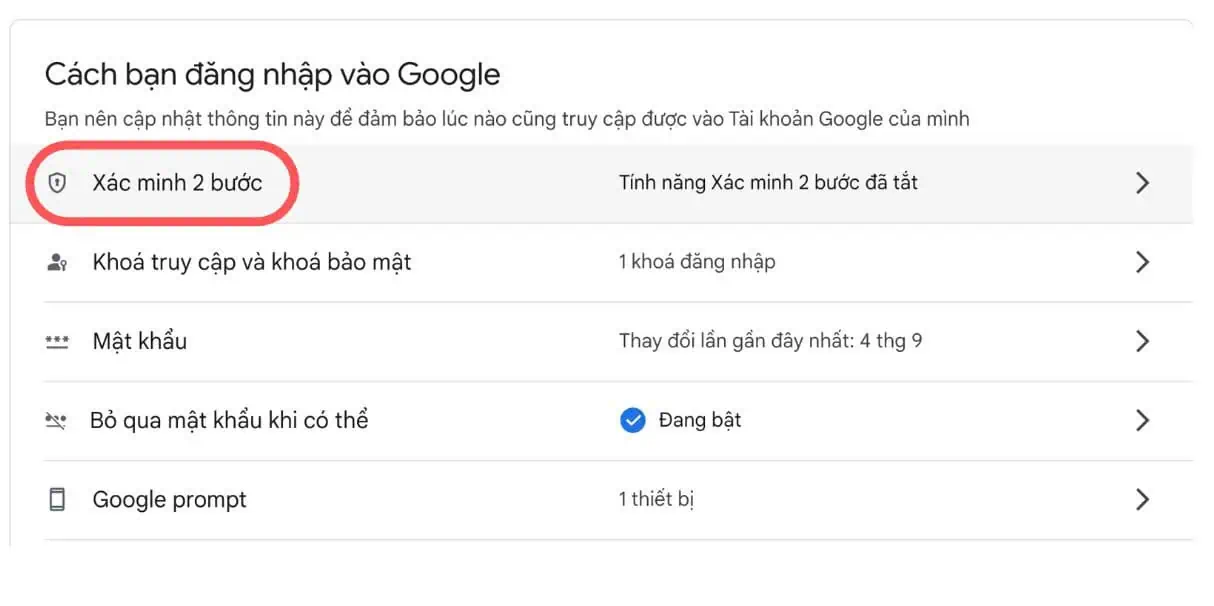Click the '1 khoá đăng nhập' status text
This screenshot has width=1214, height=606.
696,262
